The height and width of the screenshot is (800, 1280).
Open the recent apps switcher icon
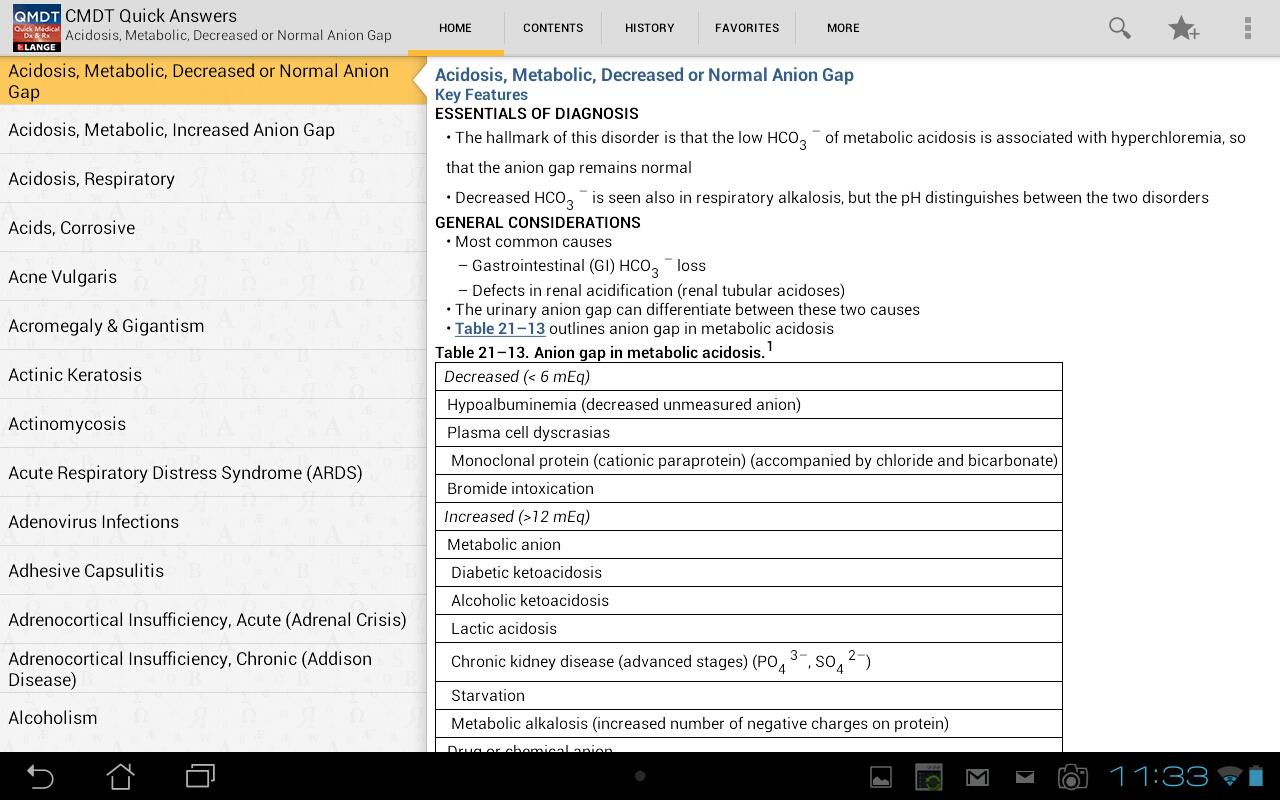coord(201,776)
